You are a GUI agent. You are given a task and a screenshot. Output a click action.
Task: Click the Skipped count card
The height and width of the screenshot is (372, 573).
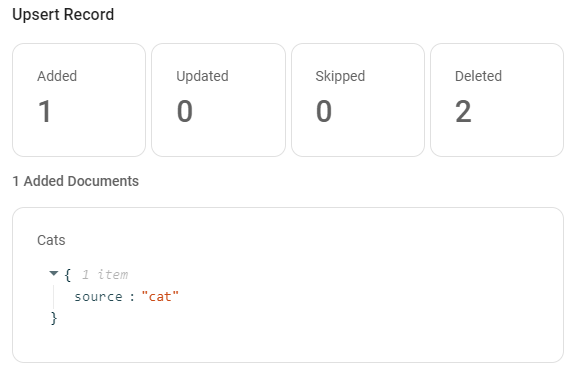click(x=358, y=100)
